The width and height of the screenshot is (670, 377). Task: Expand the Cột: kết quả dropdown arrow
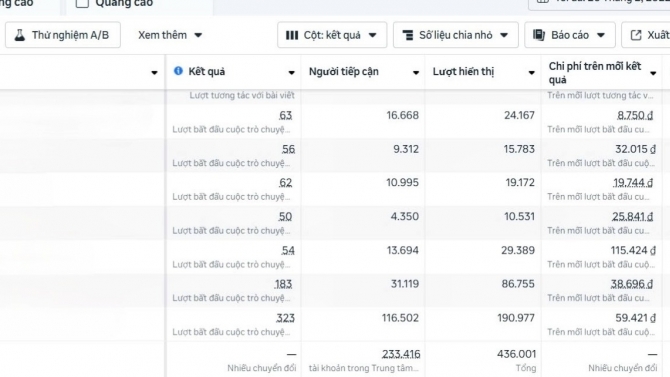pyautogui.click(x=373, y=35)
